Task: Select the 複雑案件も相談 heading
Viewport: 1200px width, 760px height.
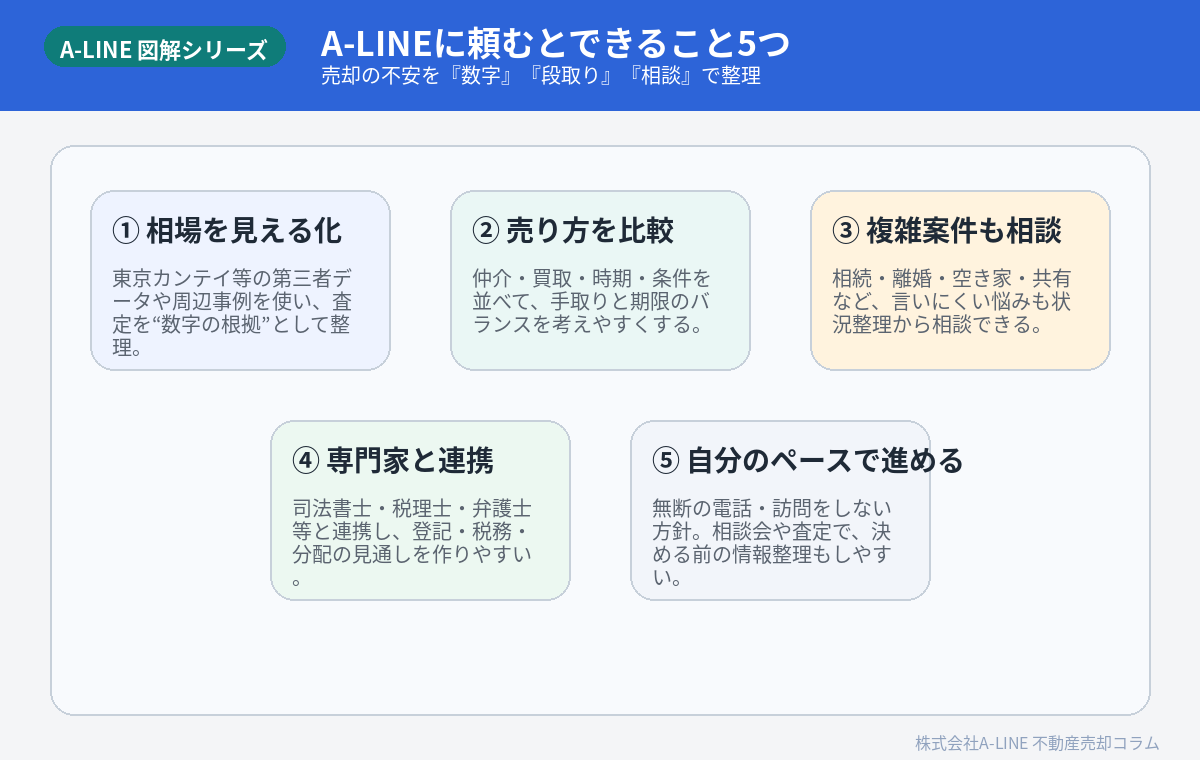Action: click(x=960, y=231)
